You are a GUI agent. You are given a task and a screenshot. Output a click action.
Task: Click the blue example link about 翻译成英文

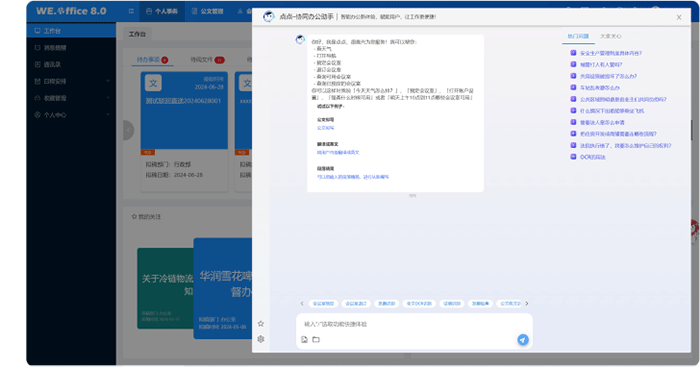coord(338,153)
